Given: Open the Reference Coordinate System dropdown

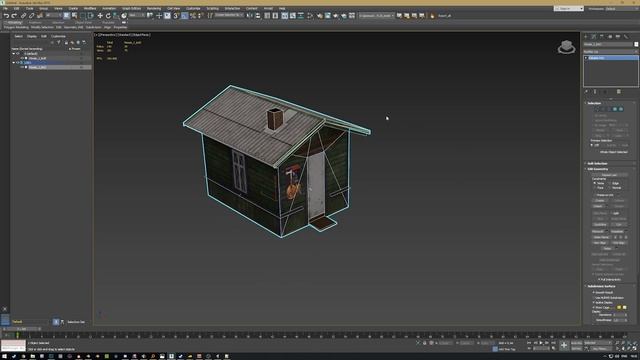Looking at the screenshot, I should point(137,15).
